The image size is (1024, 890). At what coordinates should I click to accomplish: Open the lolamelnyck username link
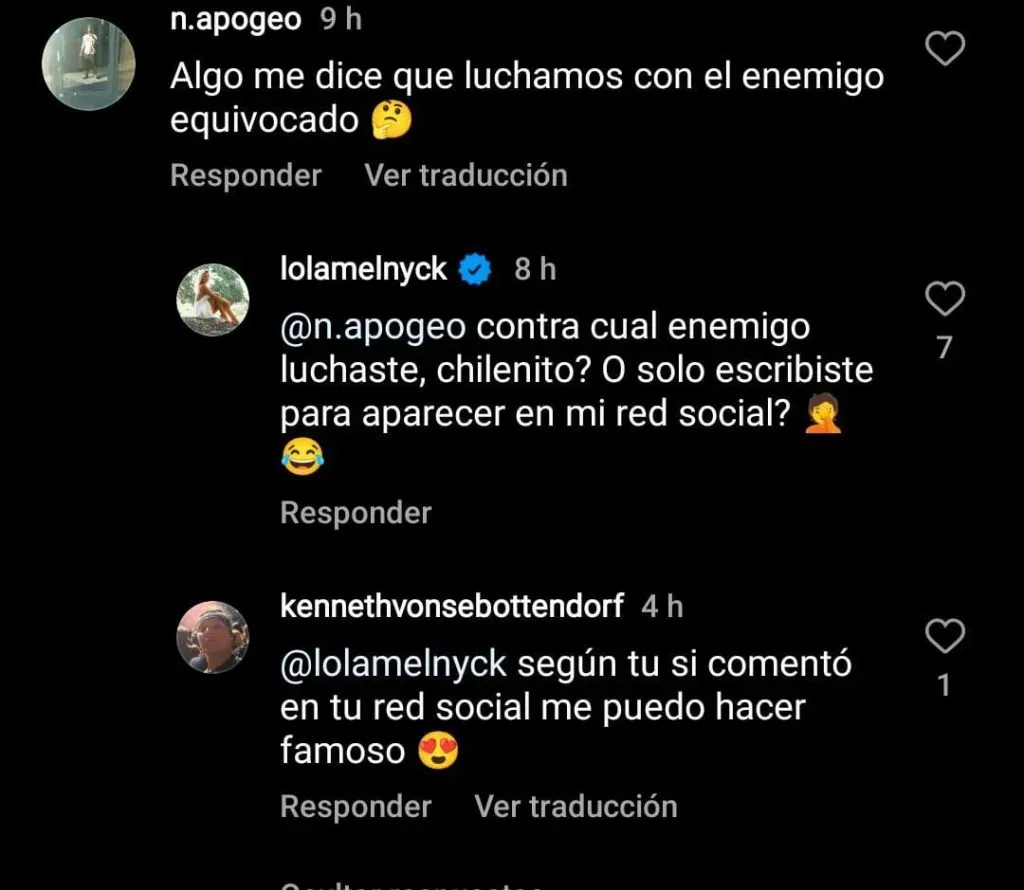(363, 269)
